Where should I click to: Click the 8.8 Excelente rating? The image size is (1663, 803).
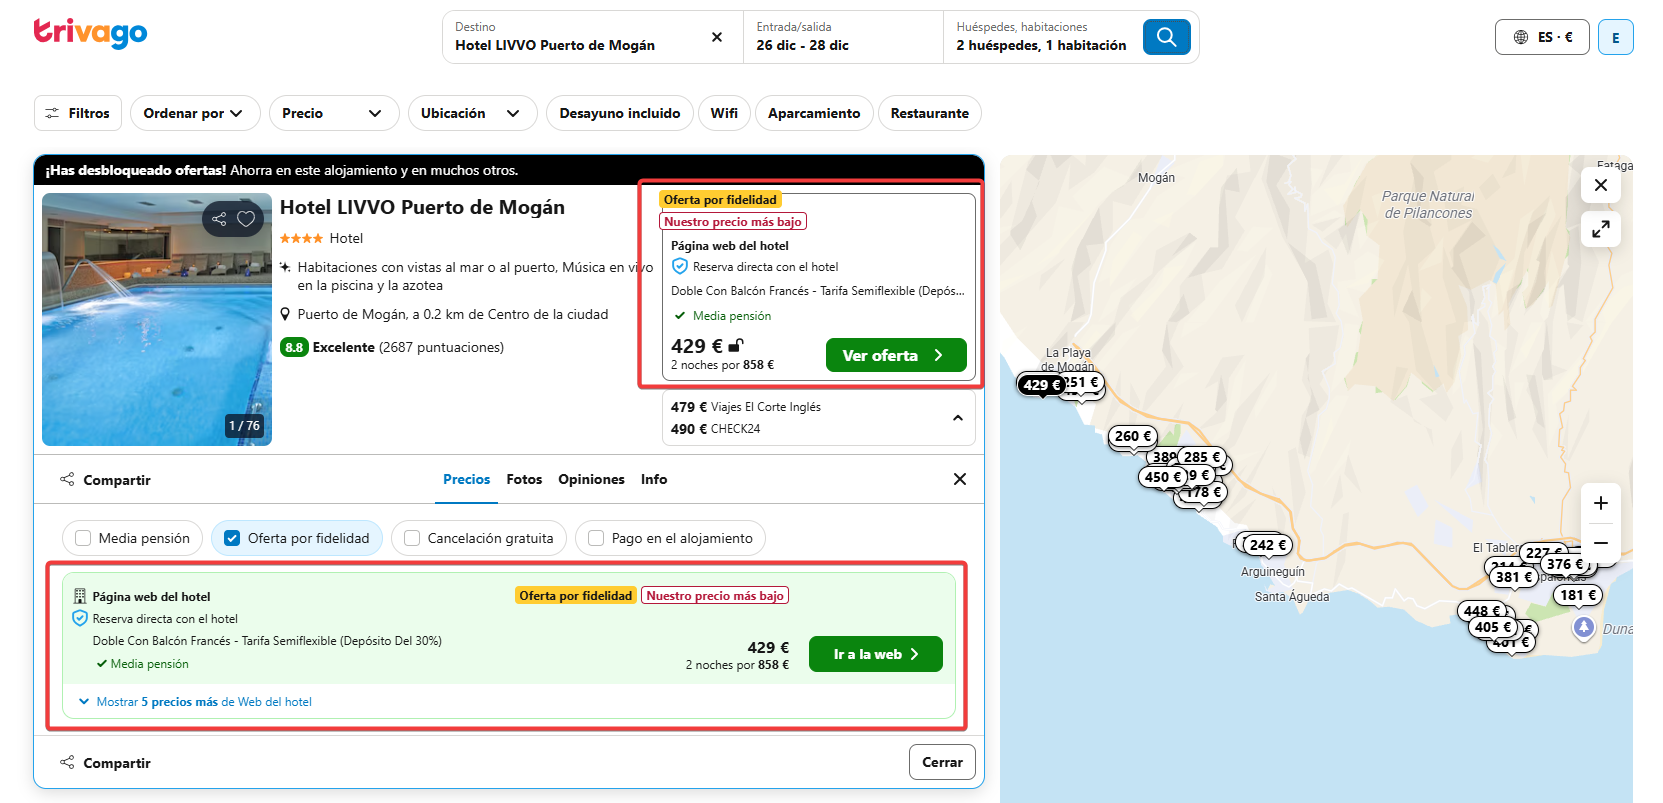pyautogui.click(x=392, y=347)
